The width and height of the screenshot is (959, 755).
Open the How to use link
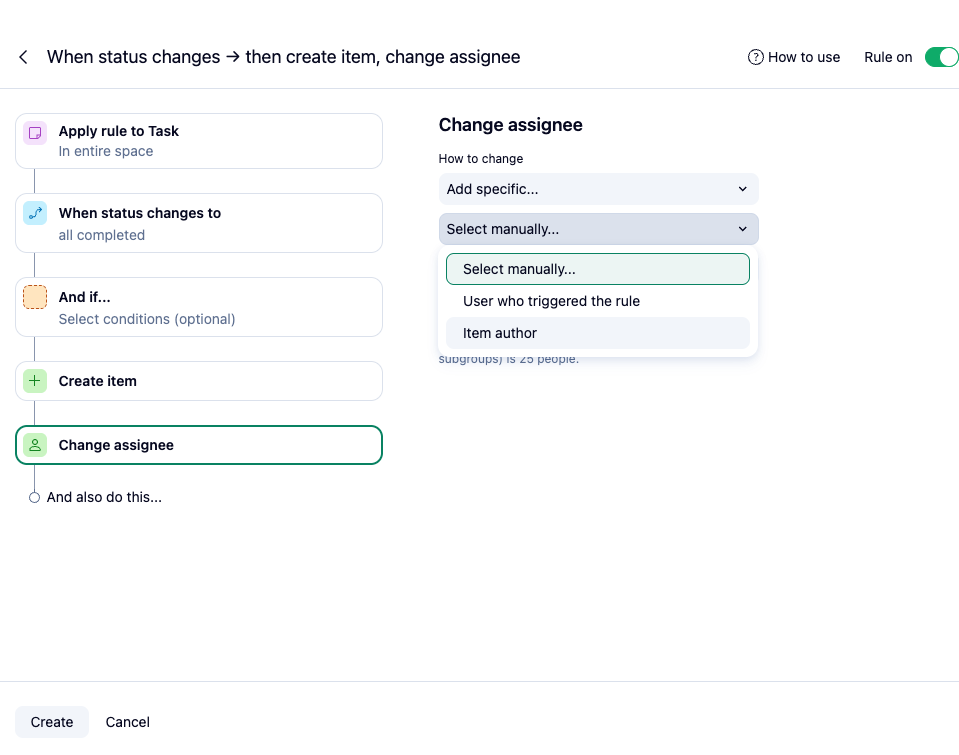point(804,57)
